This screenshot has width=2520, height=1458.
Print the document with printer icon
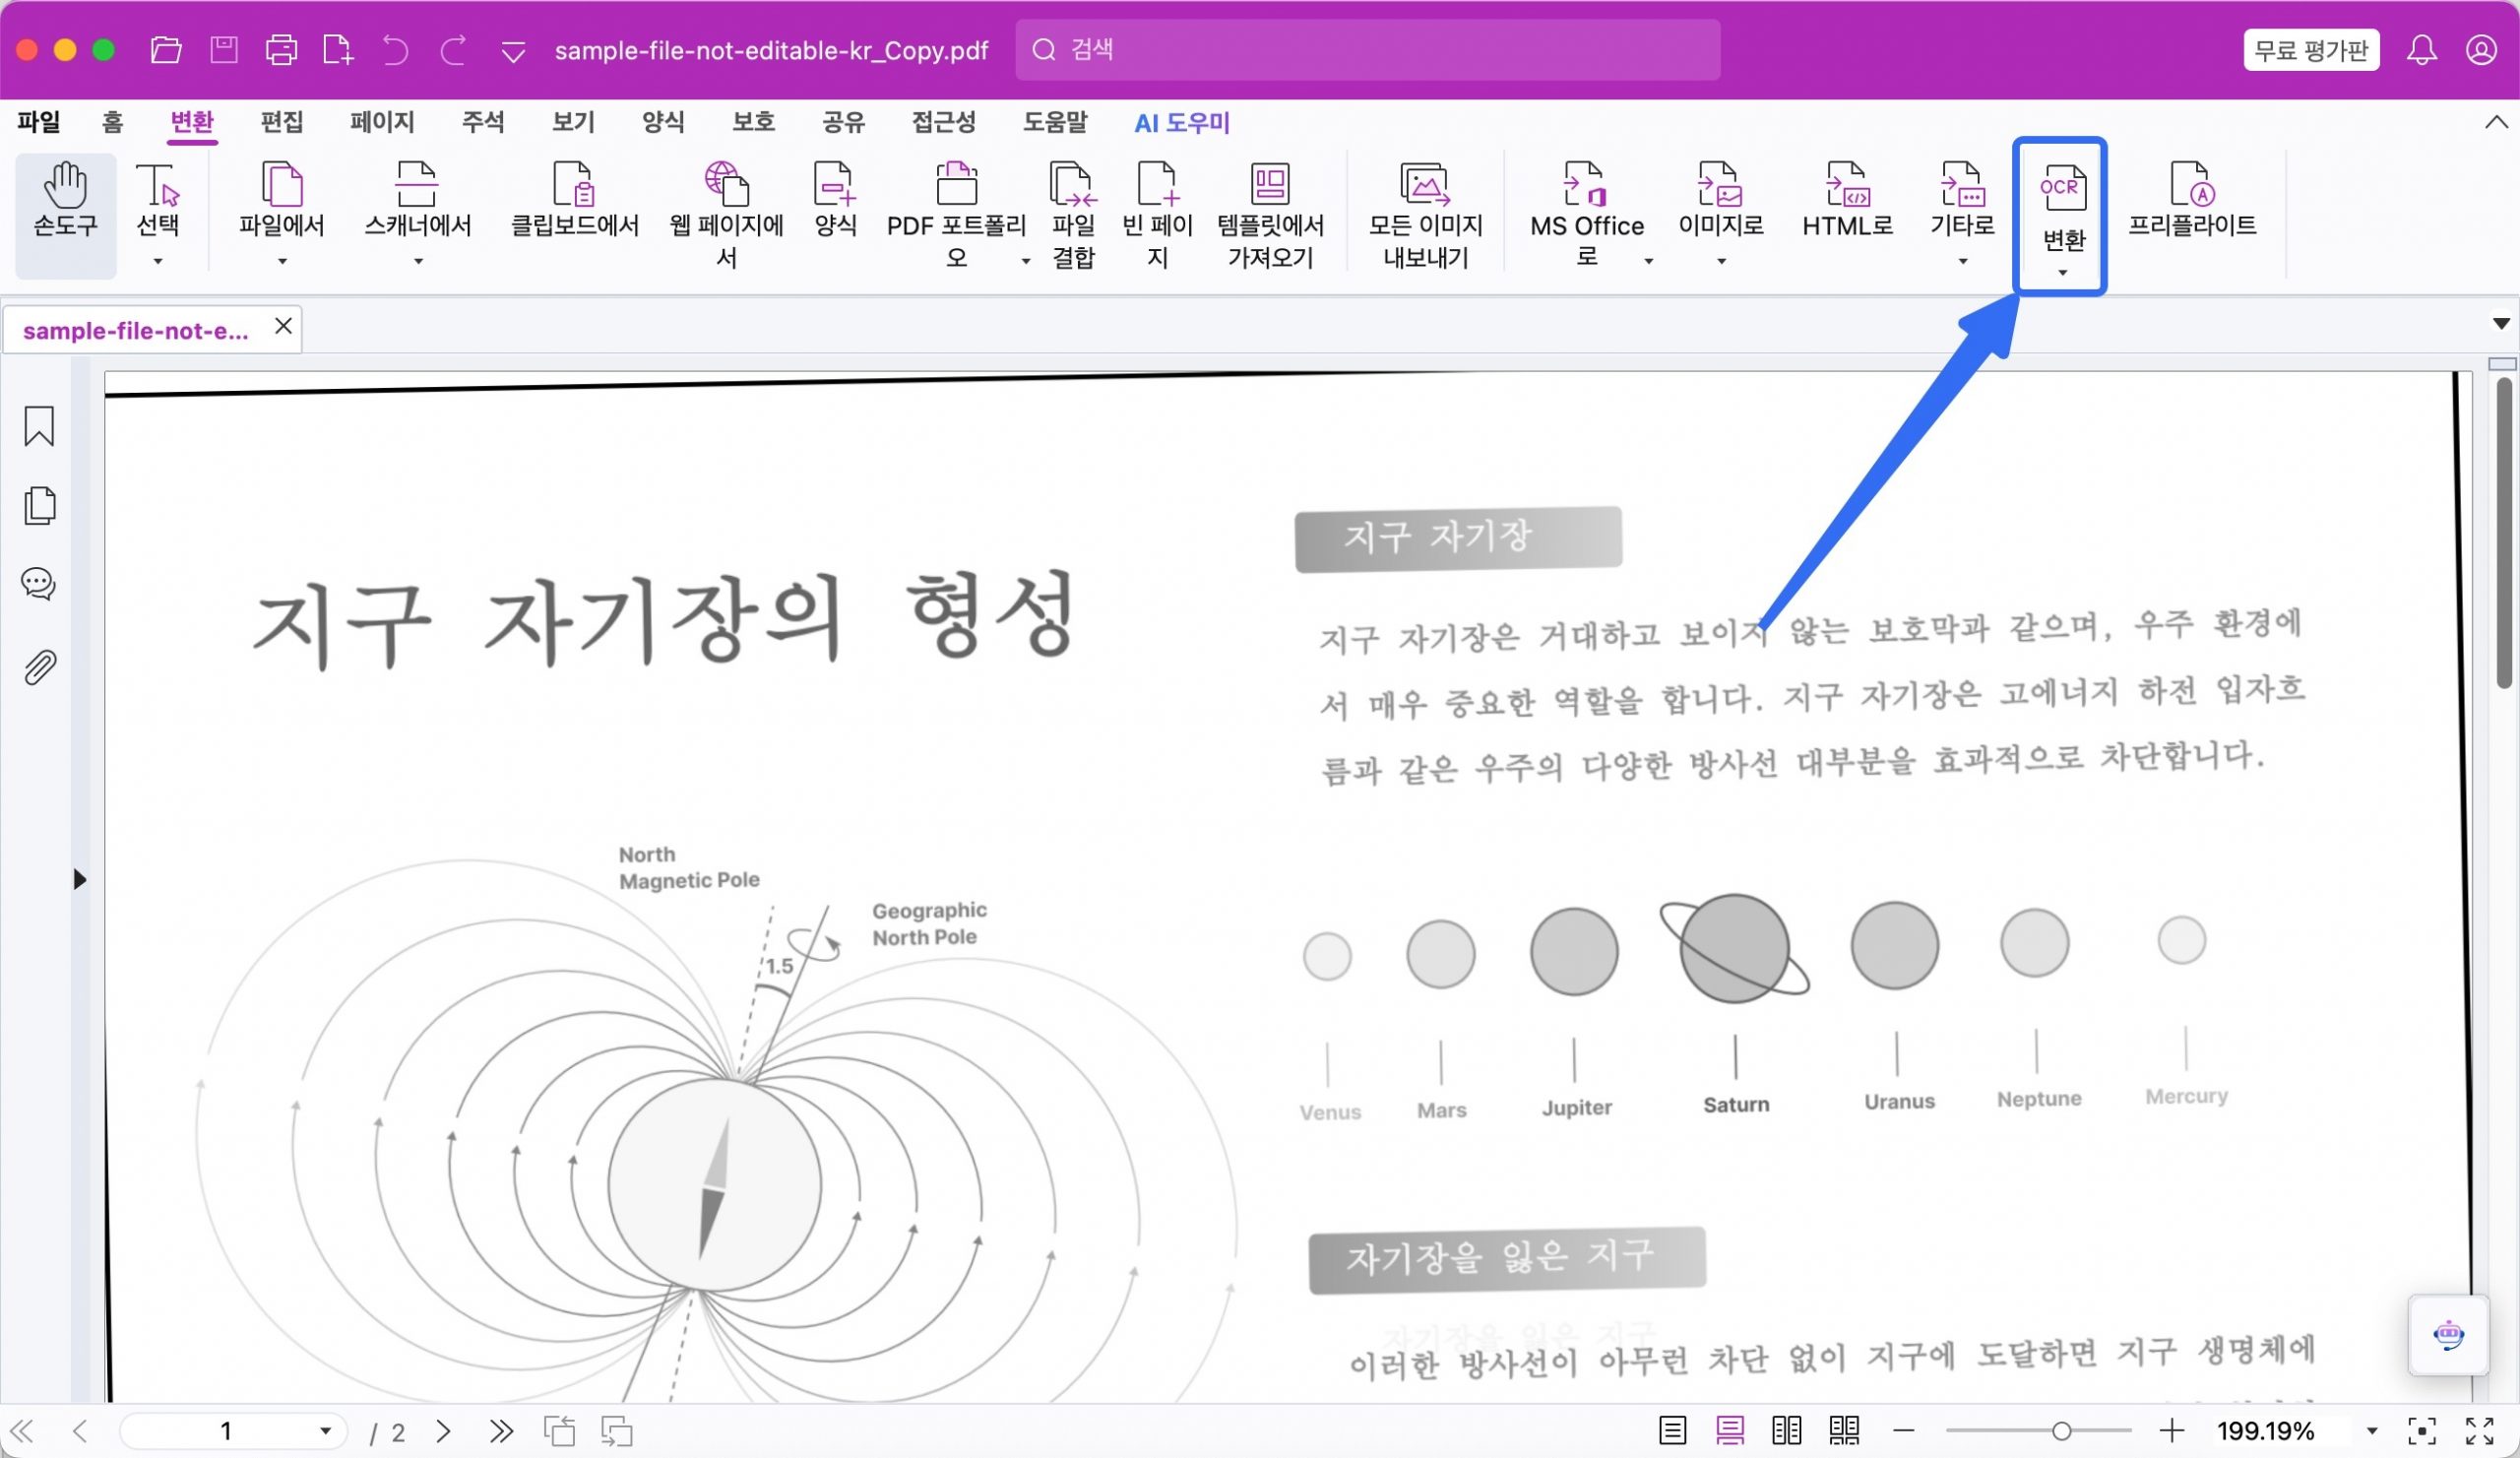281,49
